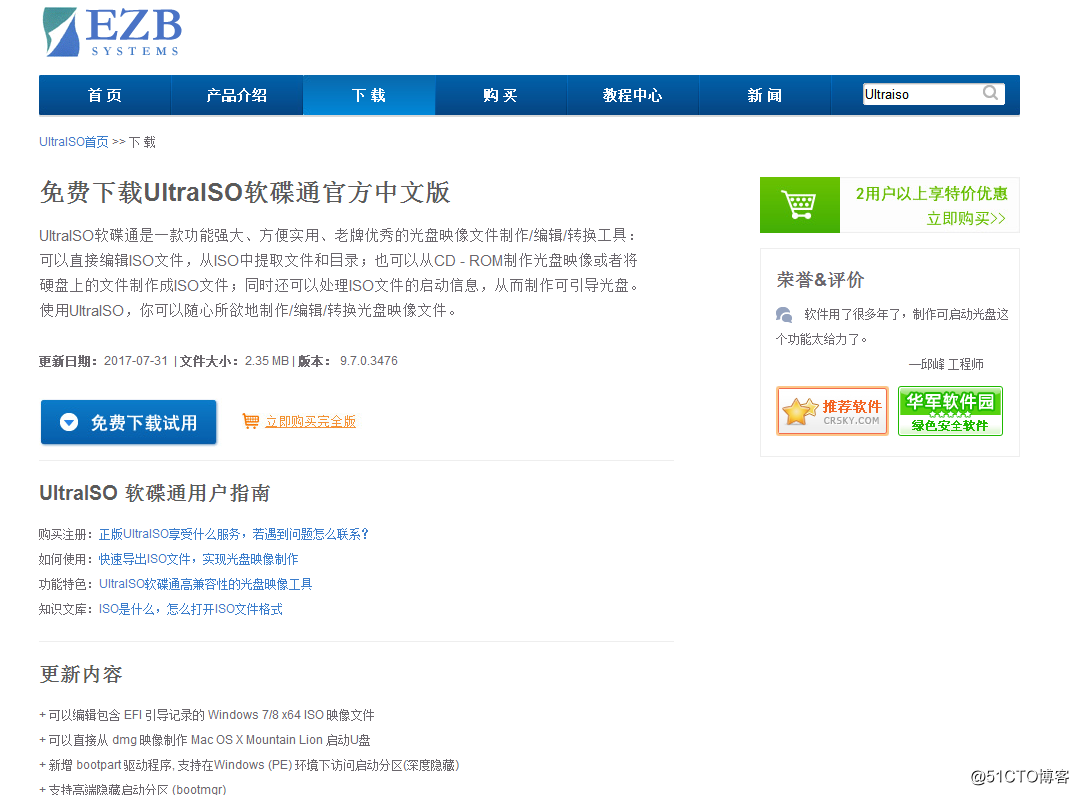This screenshot has height=795, width=1079.
Task: Click the UltraISO首页 breadcrumb link
Action: (74, 142)
